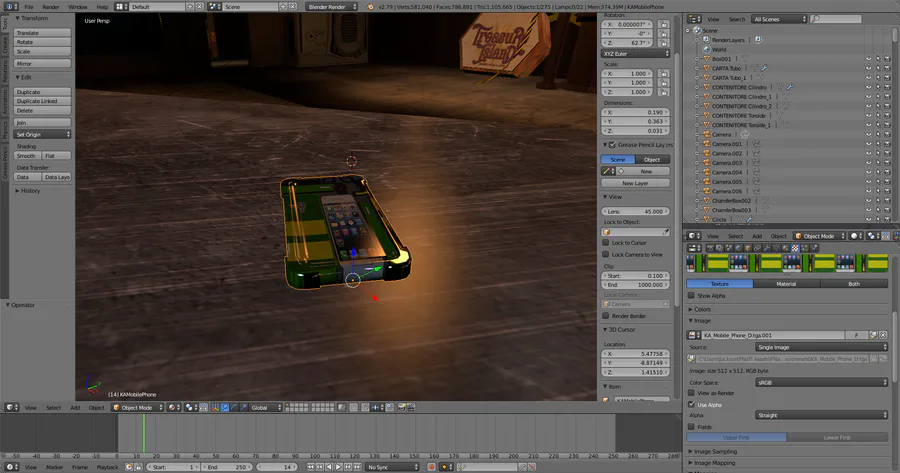
Task: Click the eyedropper in Lock to Object field
Action: pyautogui.click(x=666, y=232)
